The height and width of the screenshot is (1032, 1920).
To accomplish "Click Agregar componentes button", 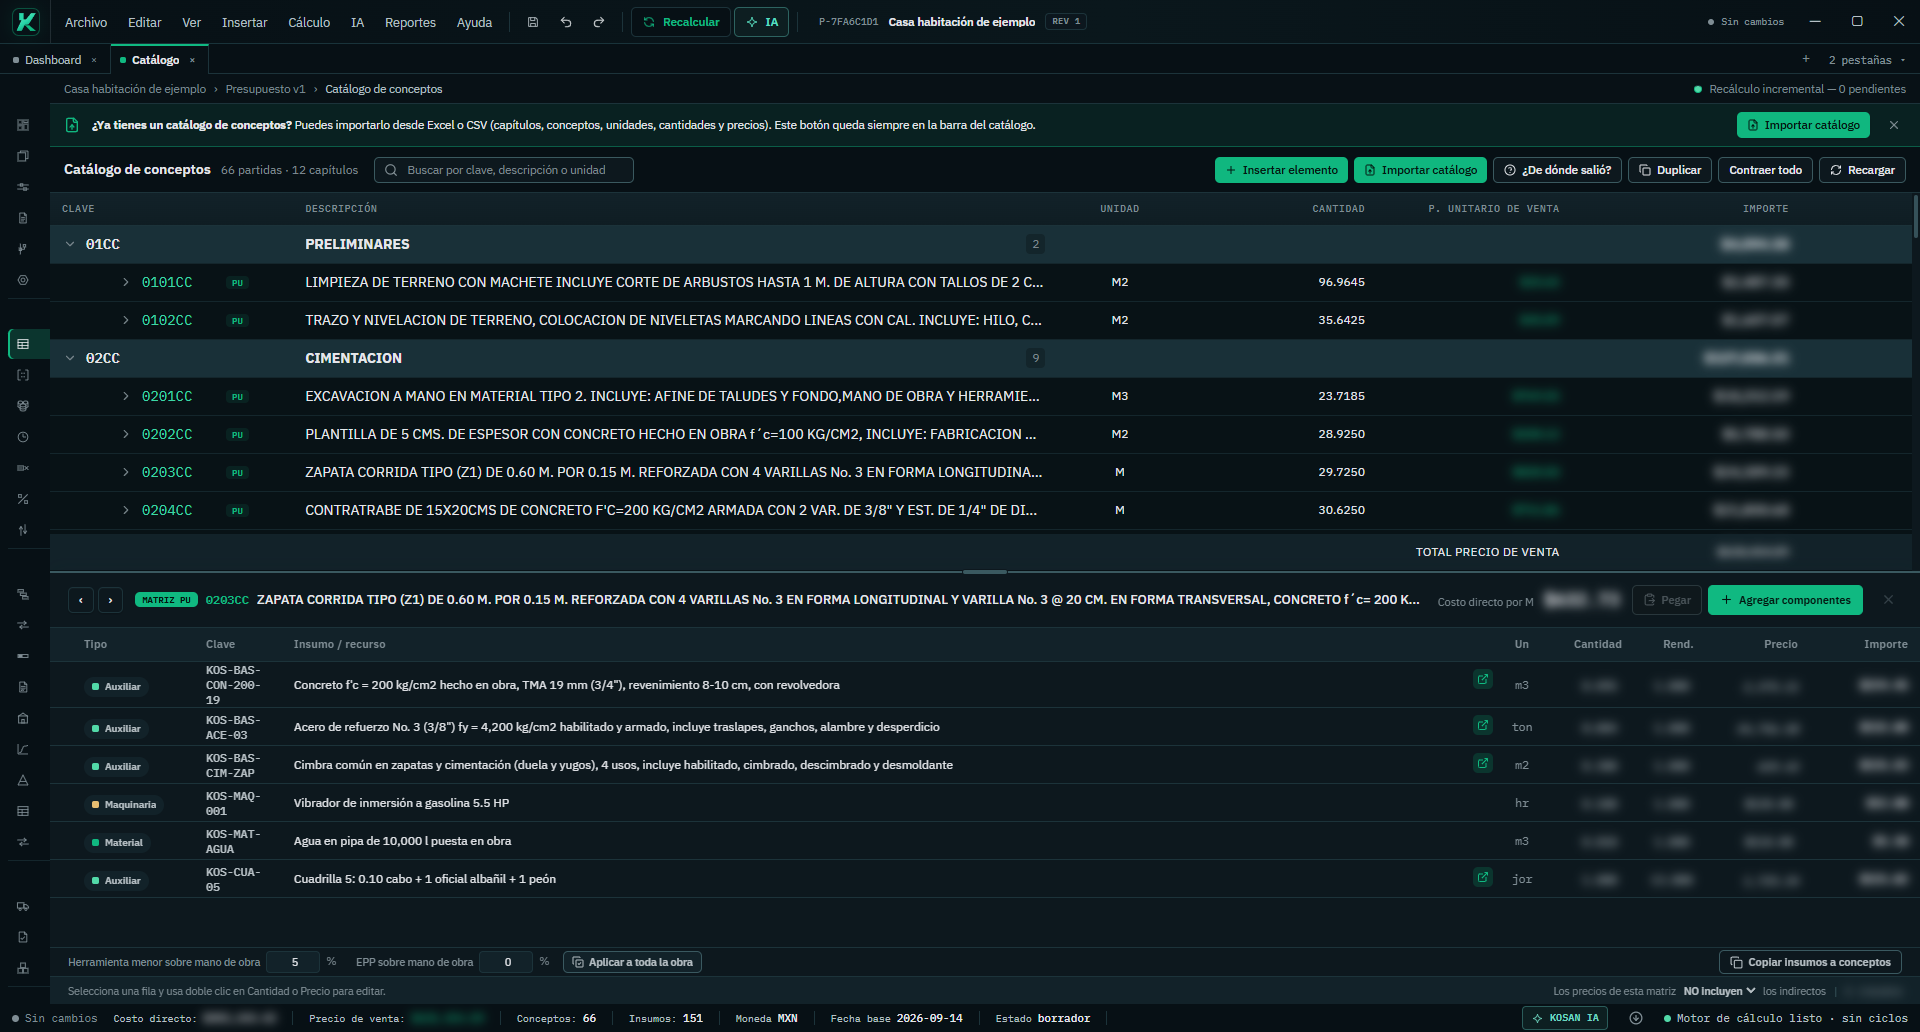I will pyautogui.click(x=1785, y=600).
